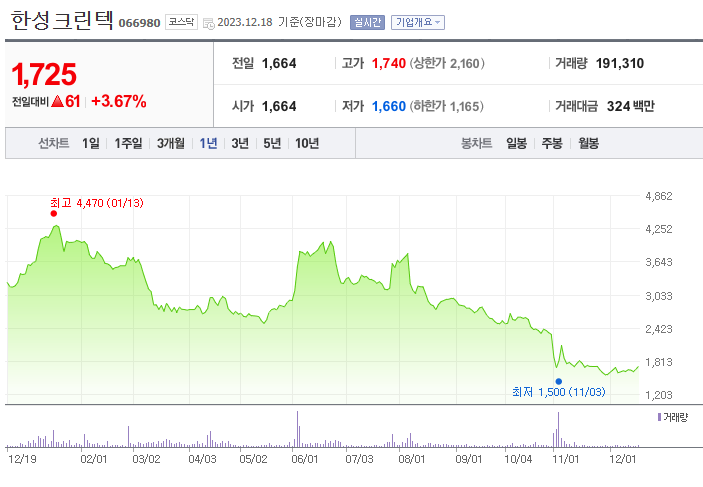Select the 1일 line chart tab
Viewport: 703px width, 487px height.
[x=91, y=143]
